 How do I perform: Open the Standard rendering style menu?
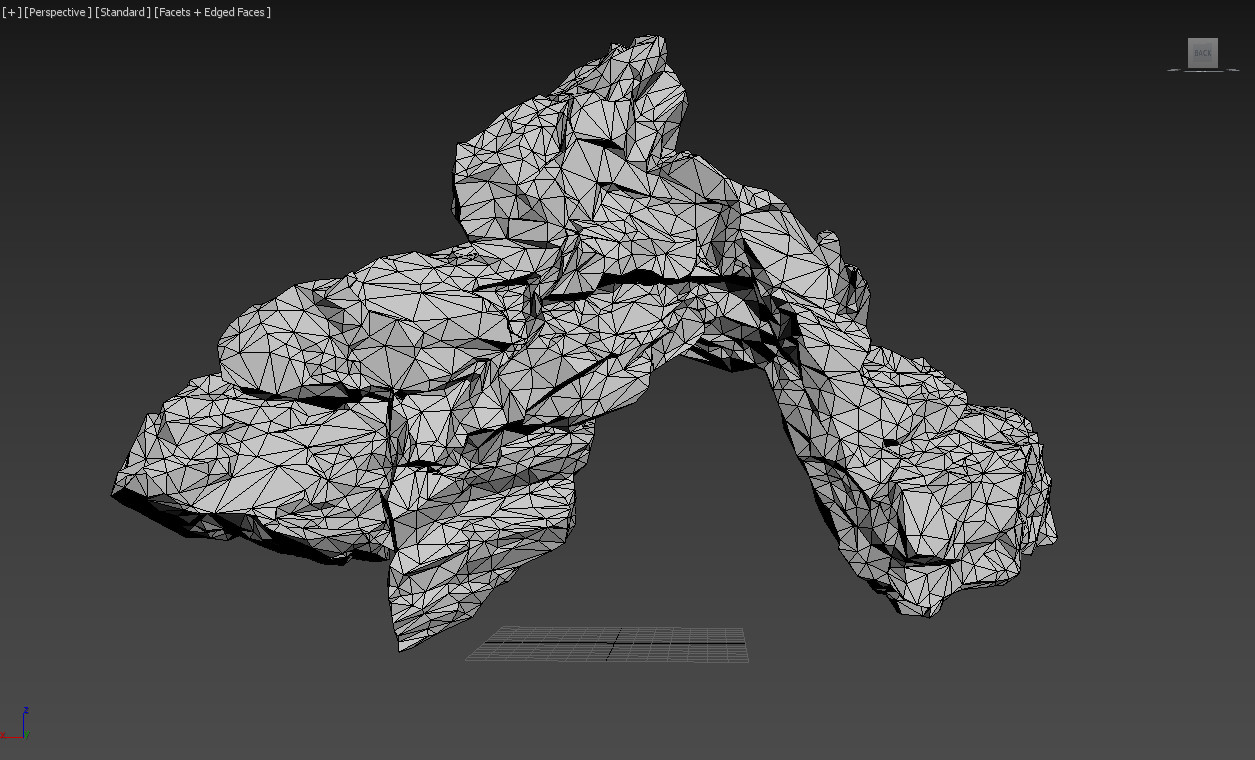pyautogui.click(x=120, y=12)
